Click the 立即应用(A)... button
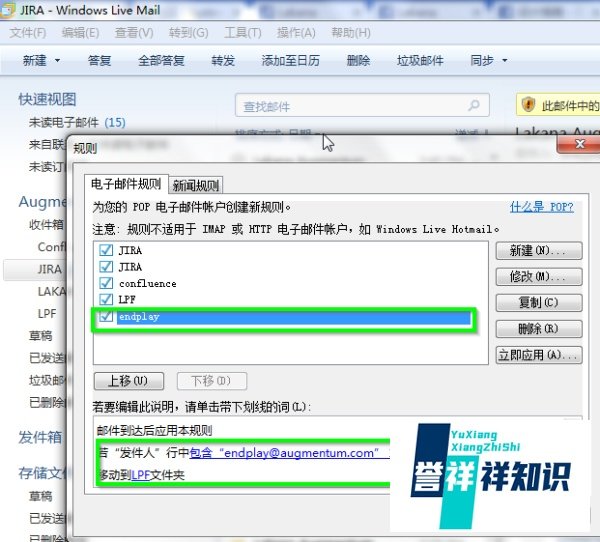 coord(539,355)
